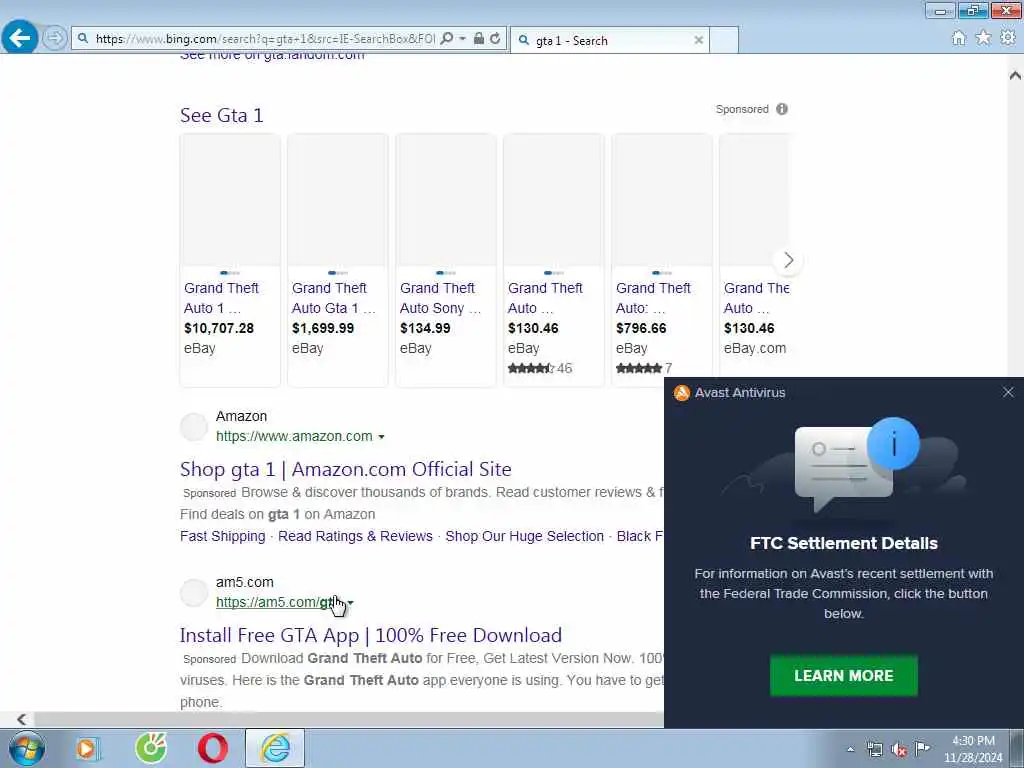
Task: Refresh the page with reload icon
Action: 495,39
